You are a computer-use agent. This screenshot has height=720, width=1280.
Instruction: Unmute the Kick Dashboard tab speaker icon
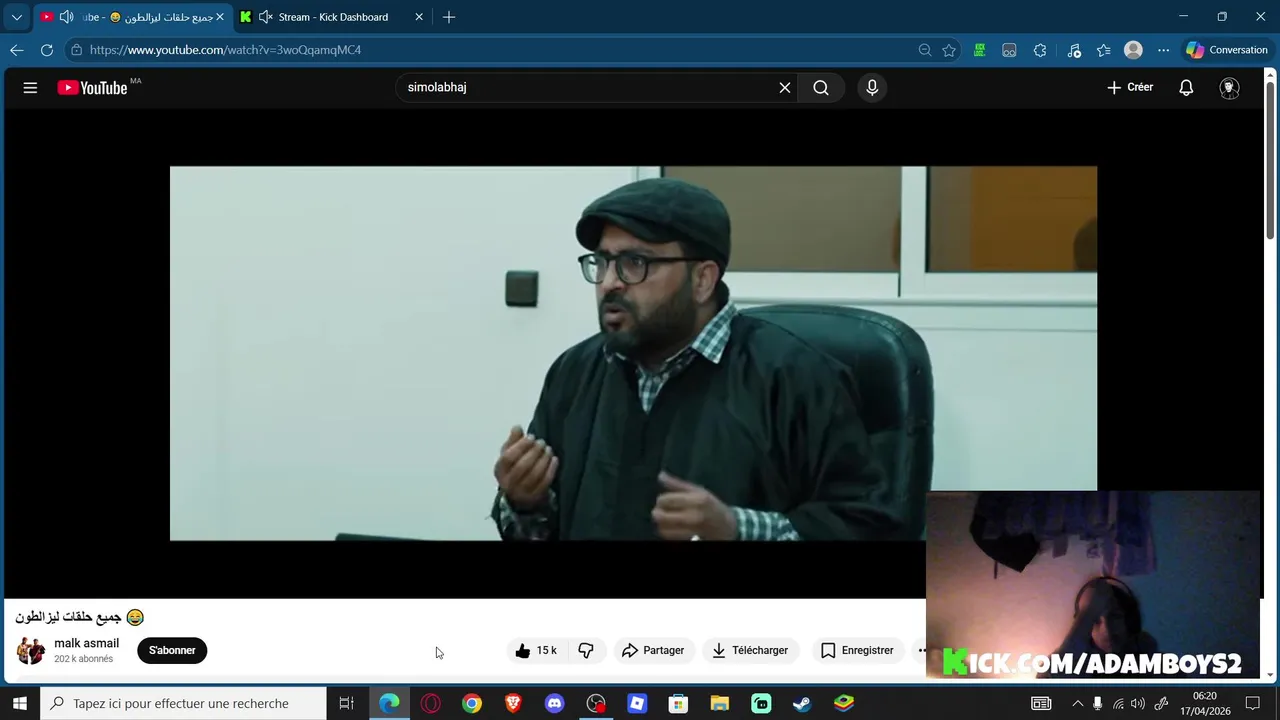coord(266,17)
